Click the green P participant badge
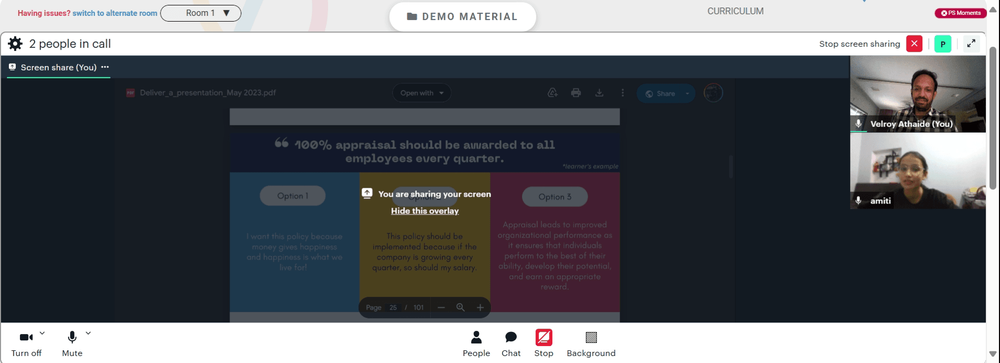This screenshot has height=363, width=1000. coord(943,44)
